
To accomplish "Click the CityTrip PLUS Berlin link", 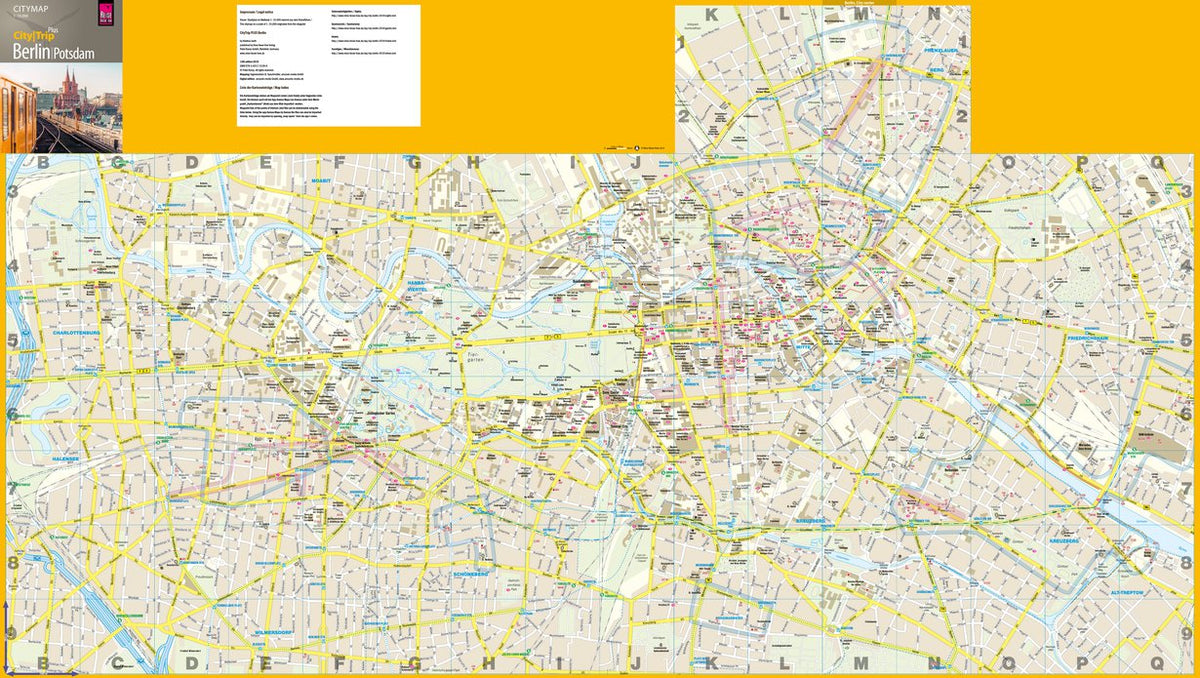I will (x=252, y=33).
